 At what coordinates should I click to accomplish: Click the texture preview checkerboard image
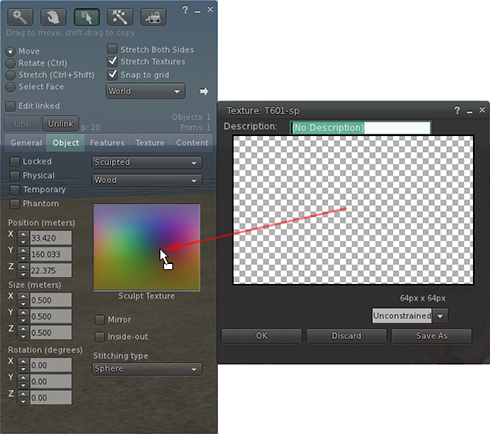tap(353, 210)
